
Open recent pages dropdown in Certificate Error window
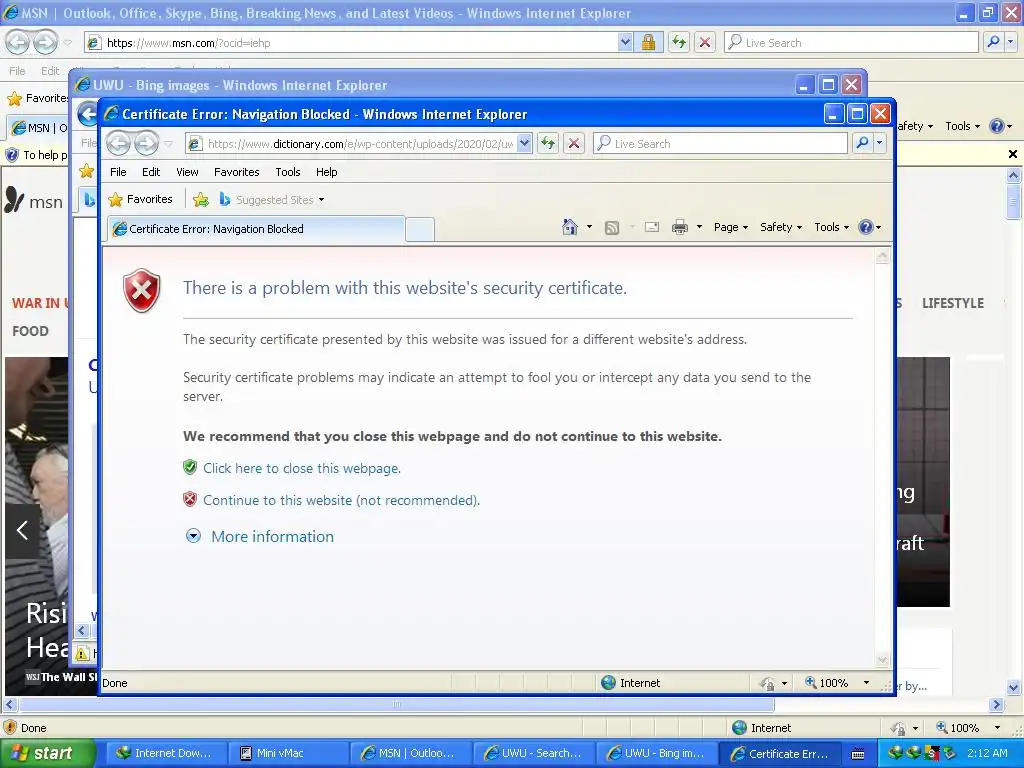[168, 144]
